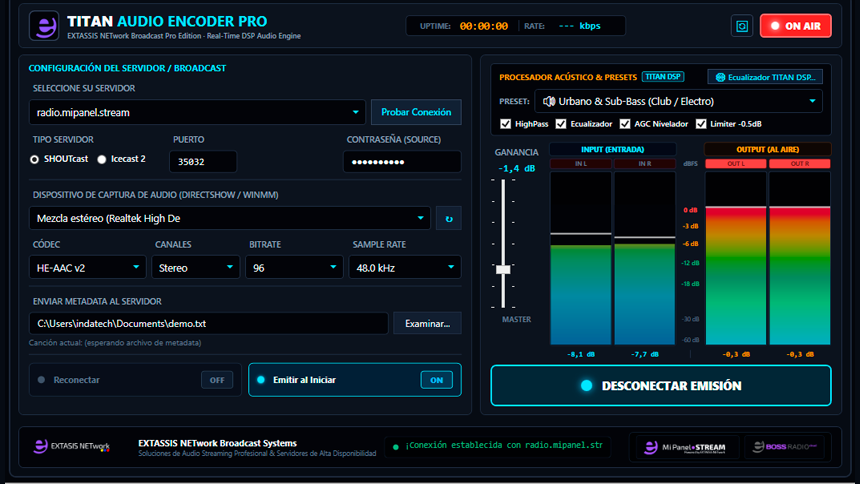Click the INPUT (ENTRADA) header
Screen dimensions: 860x484
point(613,149)
